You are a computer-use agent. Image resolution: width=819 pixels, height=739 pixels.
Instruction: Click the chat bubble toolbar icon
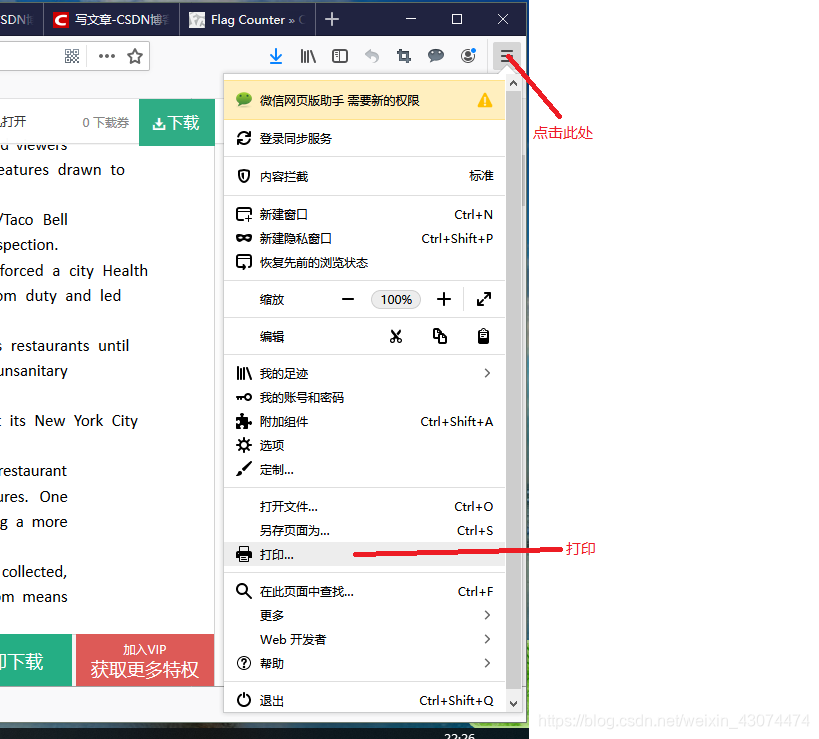click(x=436, y=55)
